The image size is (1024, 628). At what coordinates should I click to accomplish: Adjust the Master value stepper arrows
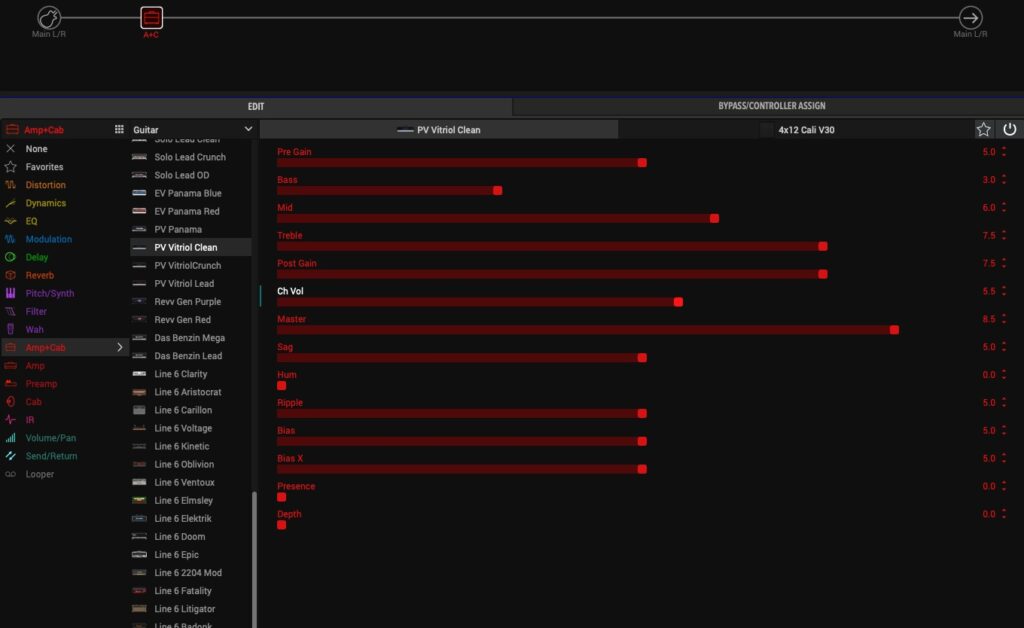click(1003, 319)
